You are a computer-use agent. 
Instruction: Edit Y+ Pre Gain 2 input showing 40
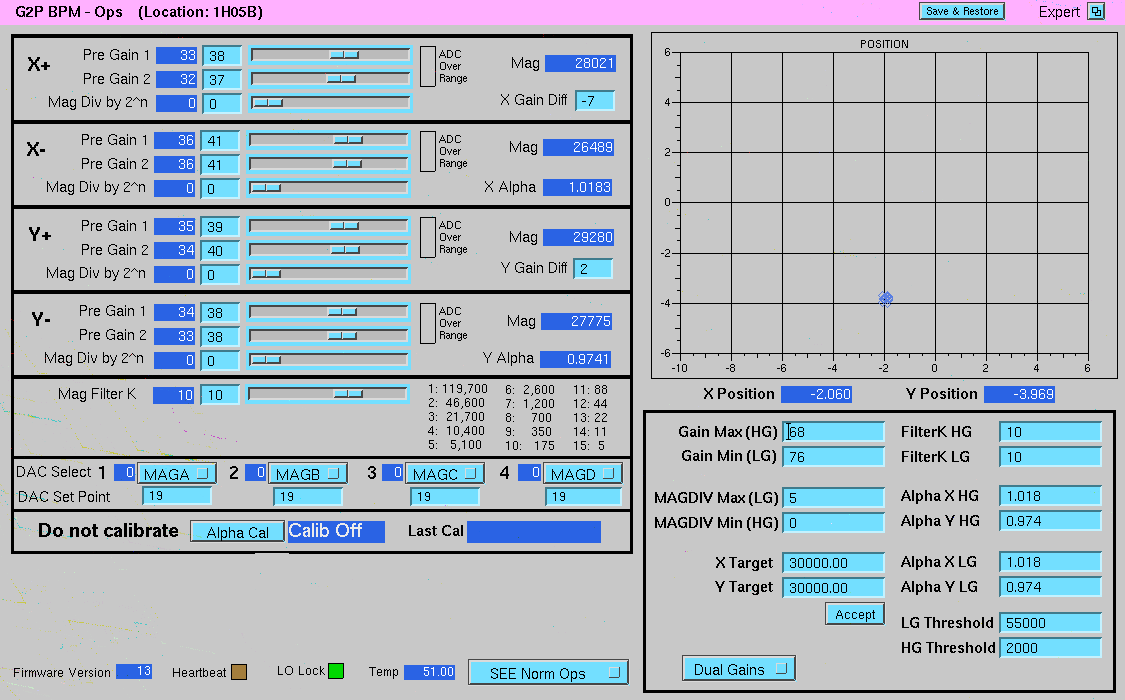[x=220, y=250]
